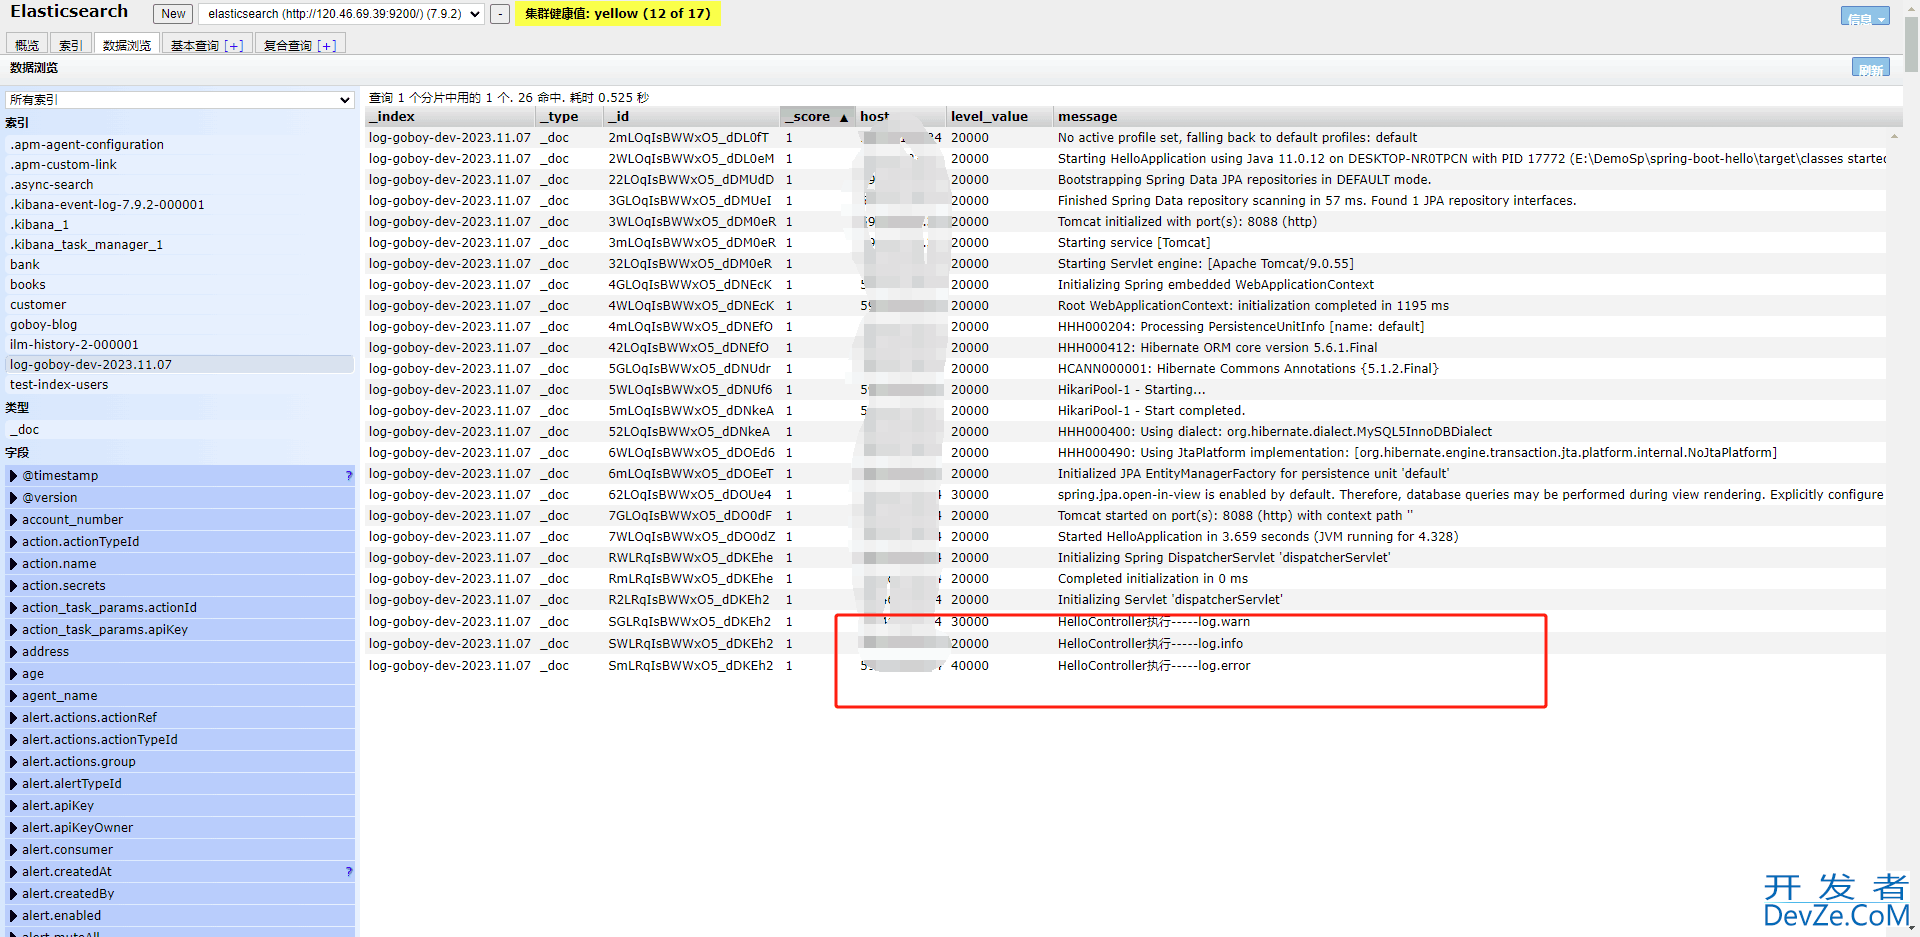Open row HelloController log.warn message
Image resolution: width=1920 pixels, height=937 pixels.
tap(1127, 622)
